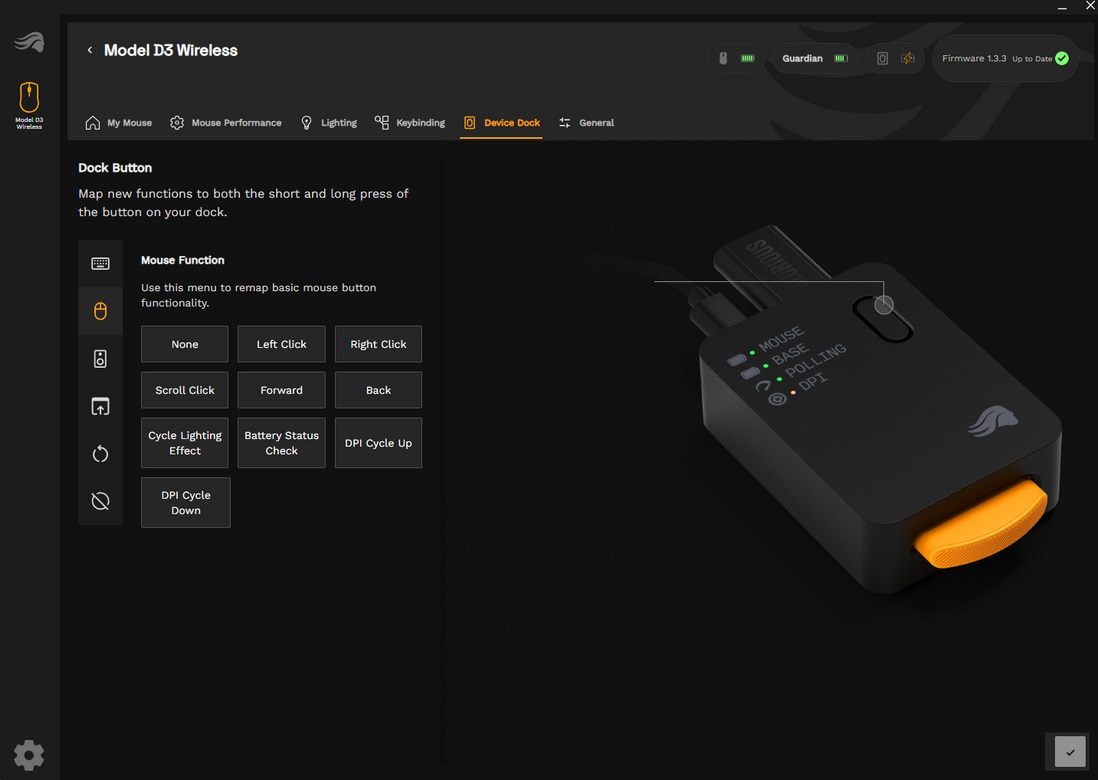This screenshot has height=780, width=1098.
Task: Assign the Forward function
Action: pos(282,390)
